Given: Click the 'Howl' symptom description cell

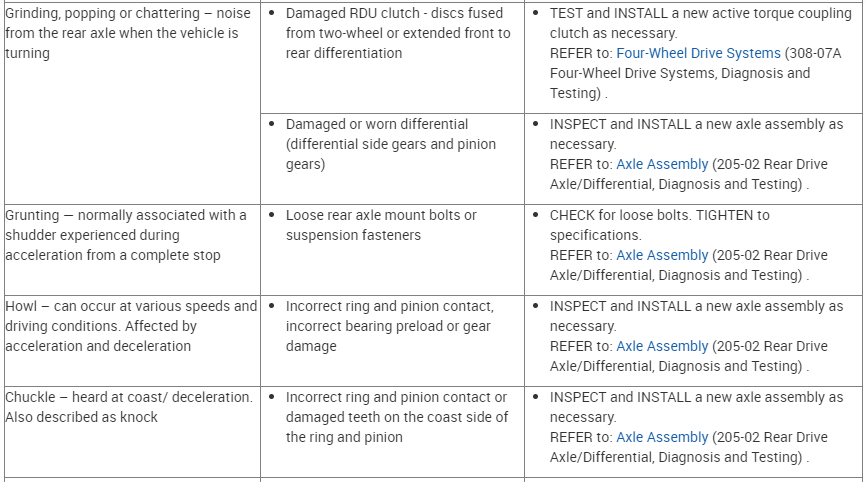Looking at the screenshot, I should tap(131, 326).
